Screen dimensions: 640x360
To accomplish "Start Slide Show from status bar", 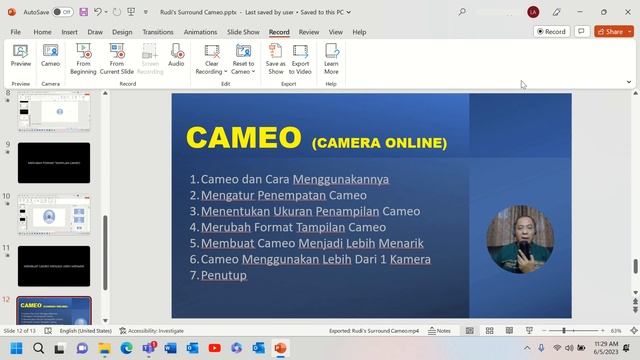I will [x=529, y=331].
